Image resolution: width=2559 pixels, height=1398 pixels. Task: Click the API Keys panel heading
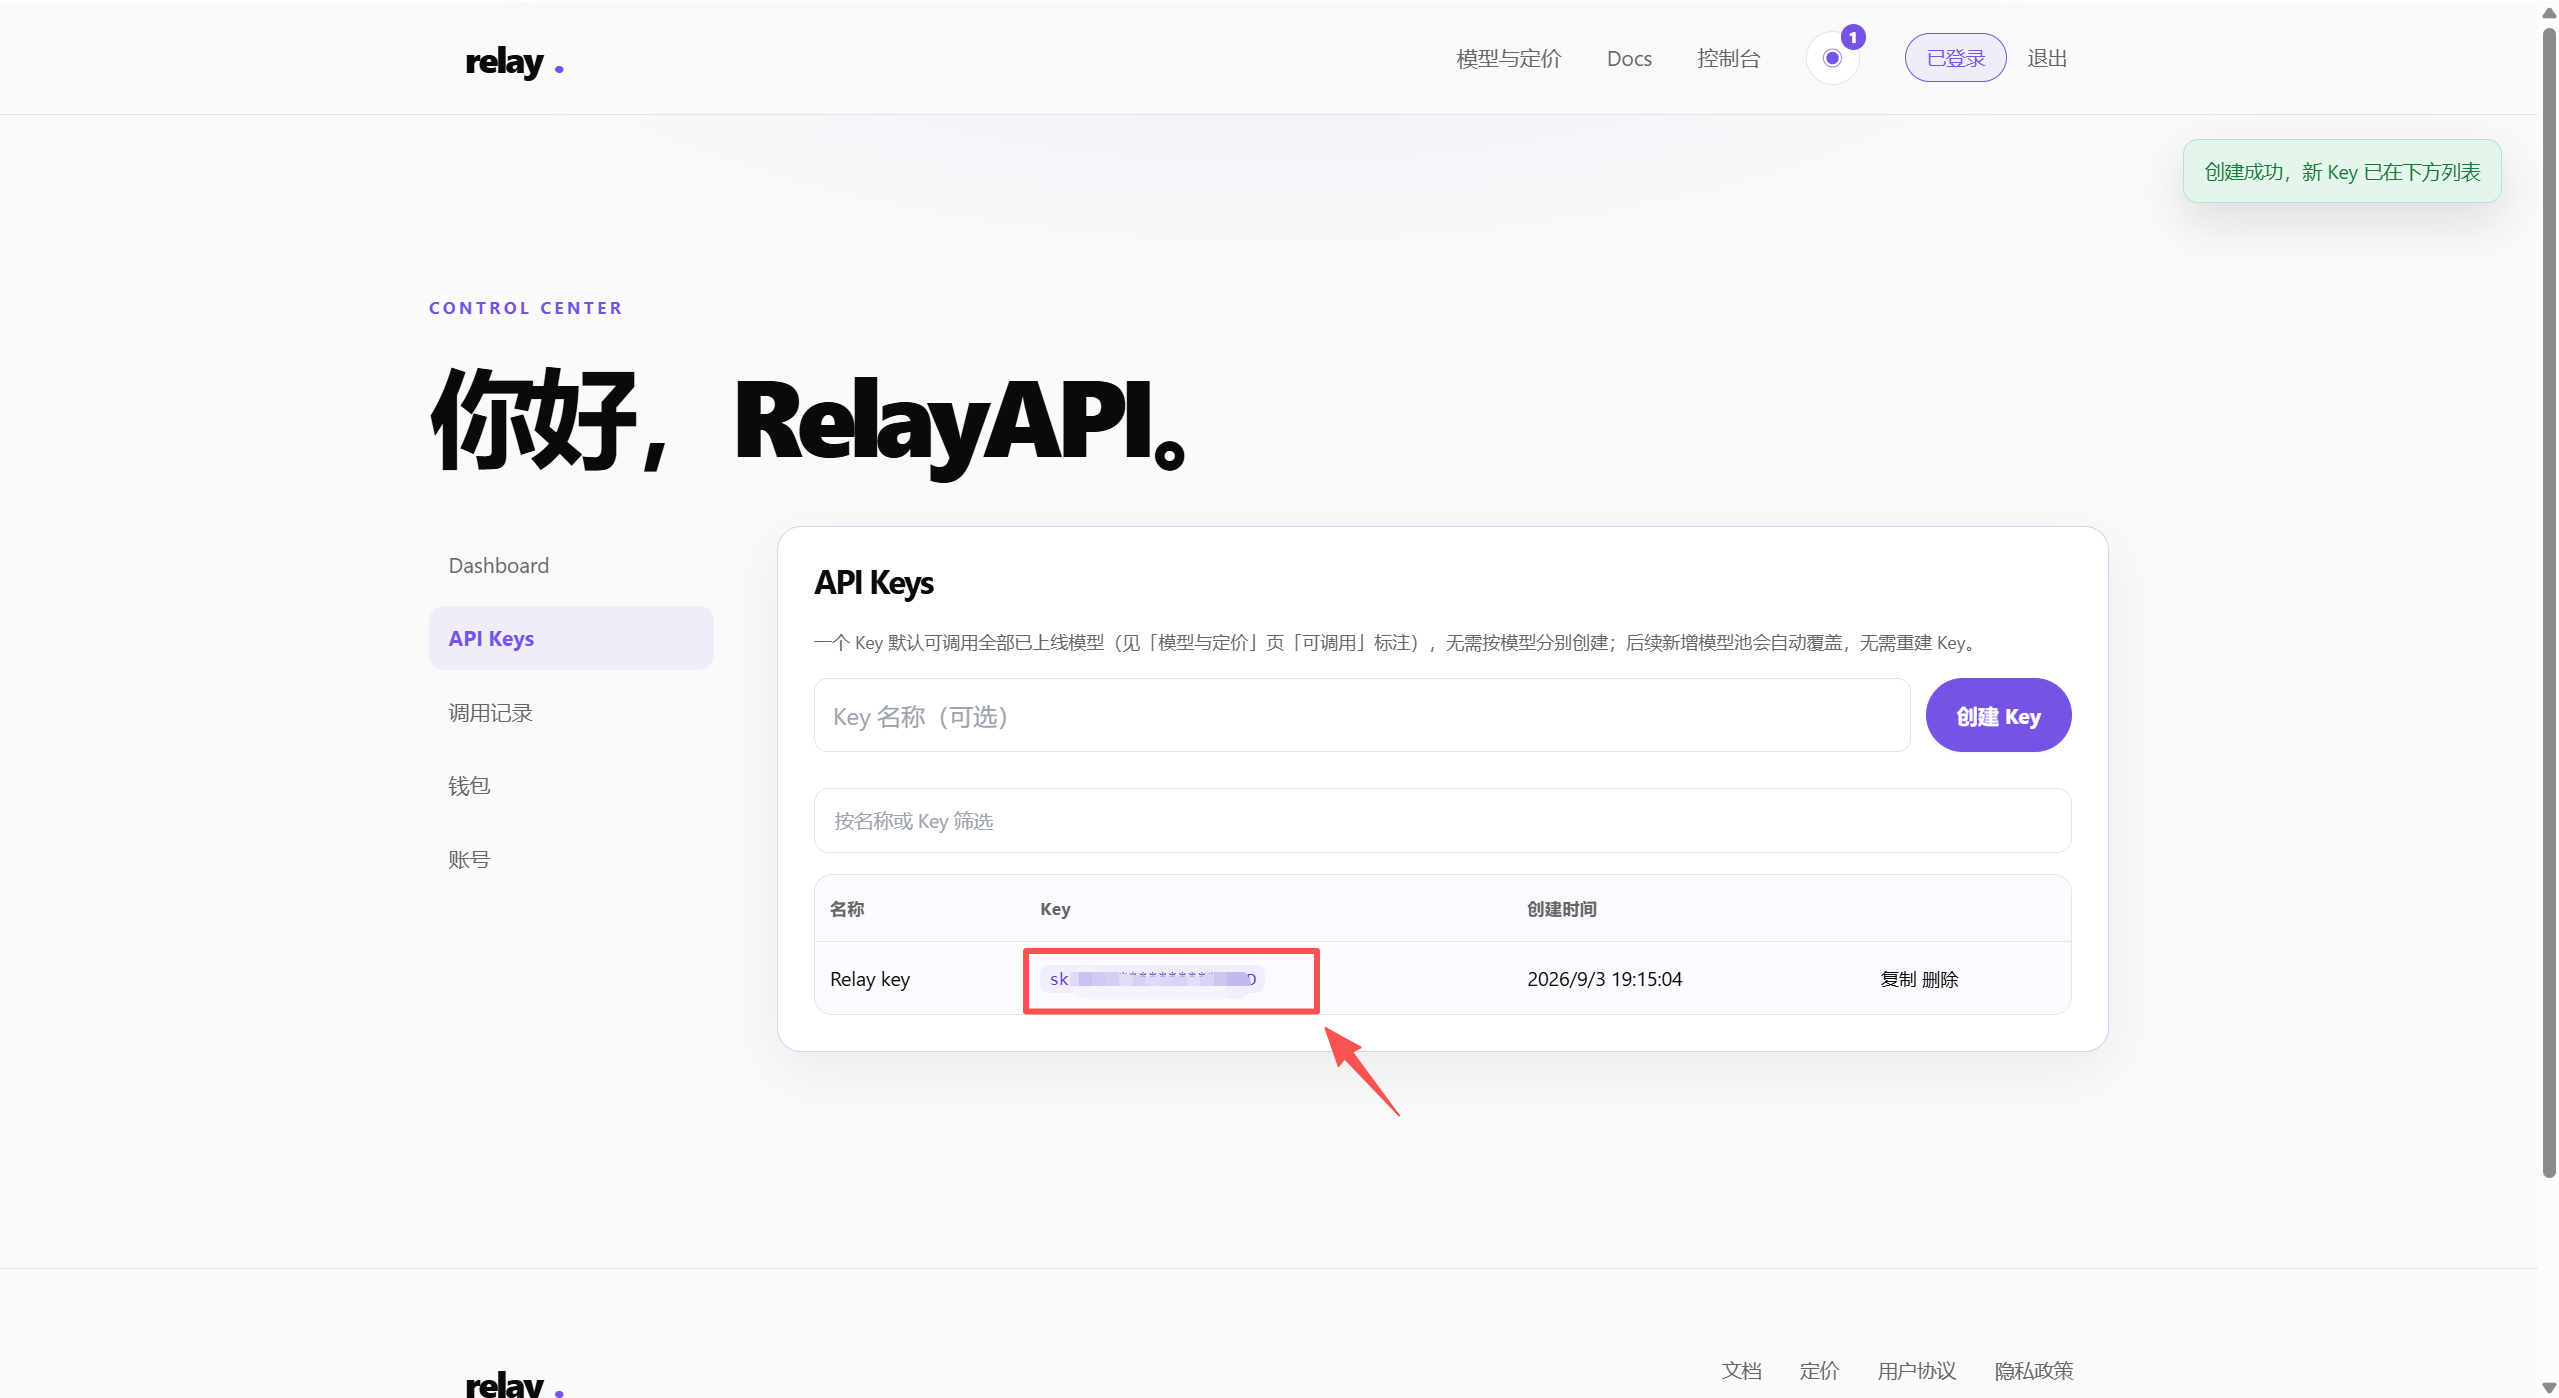click(873, 582)
